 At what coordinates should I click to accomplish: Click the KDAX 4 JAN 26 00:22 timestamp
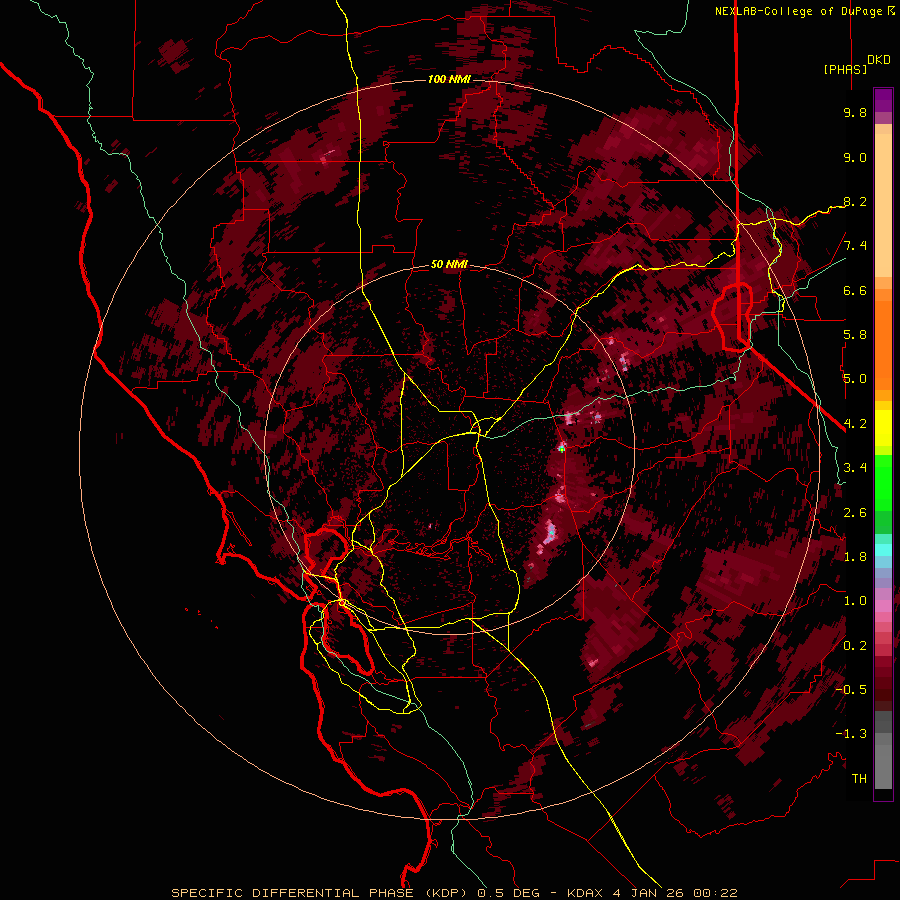coord(652,893)
